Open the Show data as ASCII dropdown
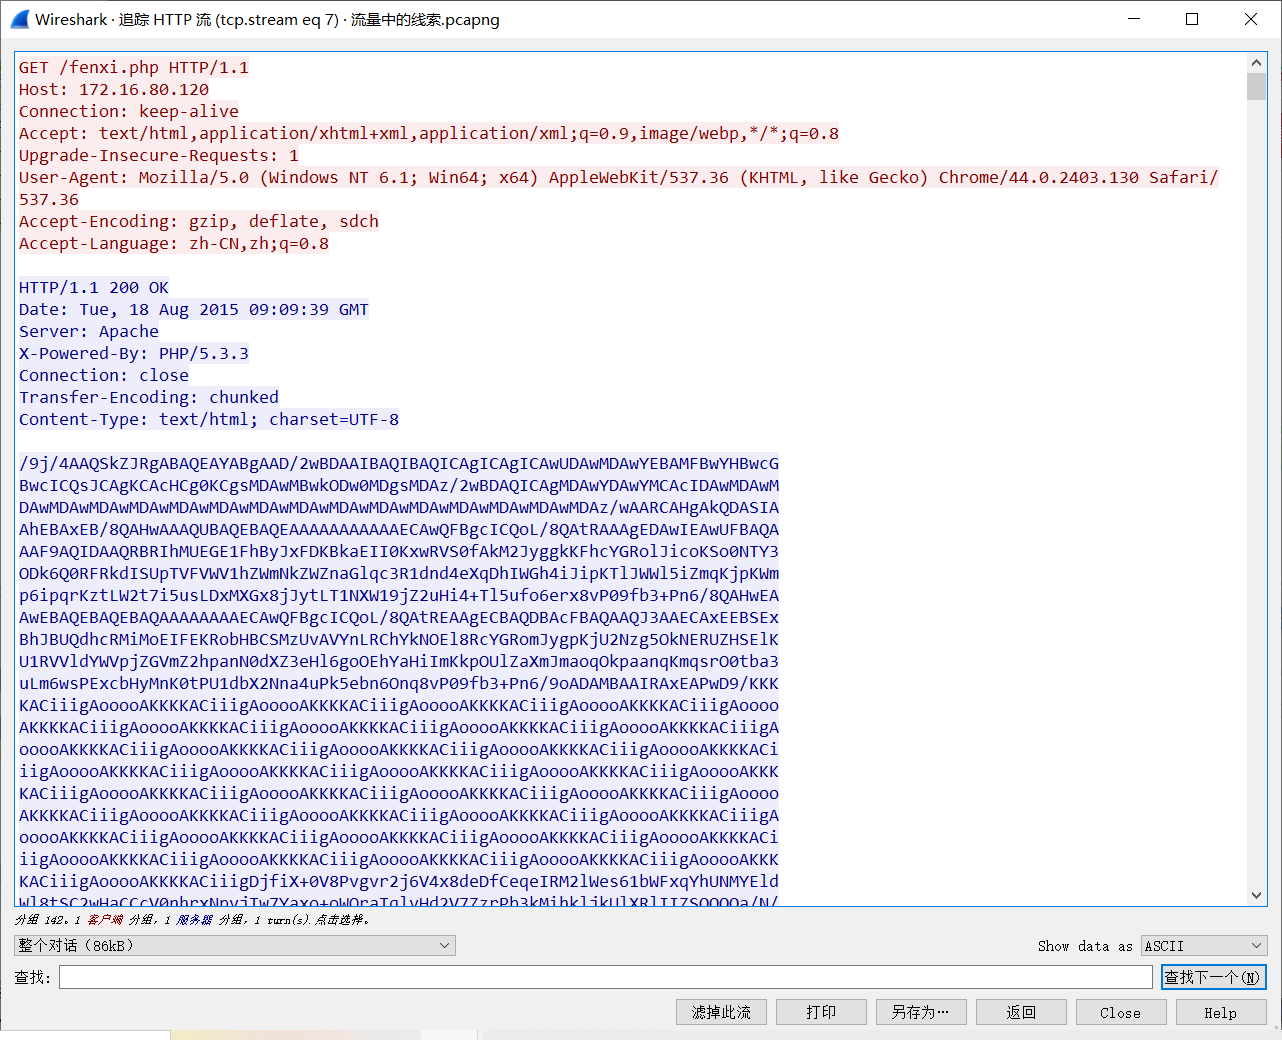The height and width of the screenshot is (1040, 1282). click(x=1204, y=945)
